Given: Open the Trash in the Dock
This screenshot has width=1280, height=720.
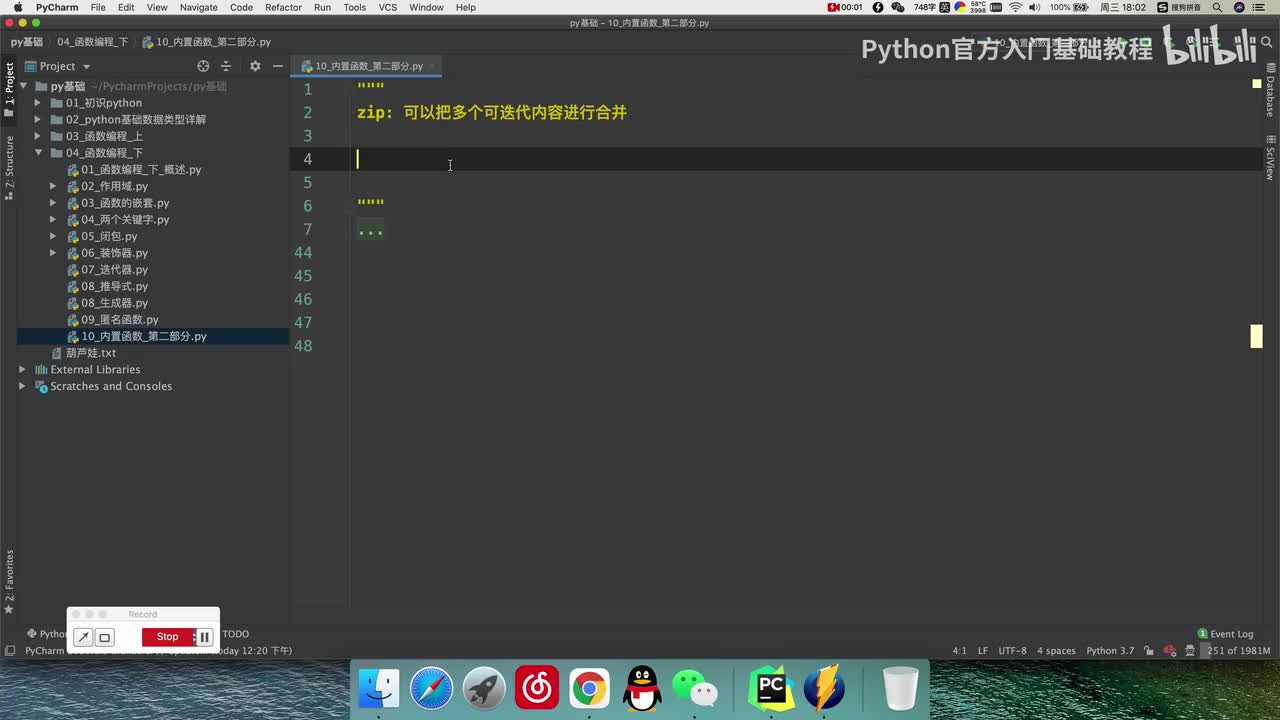Looking at the screenshot, I should [x=901, y=689].
